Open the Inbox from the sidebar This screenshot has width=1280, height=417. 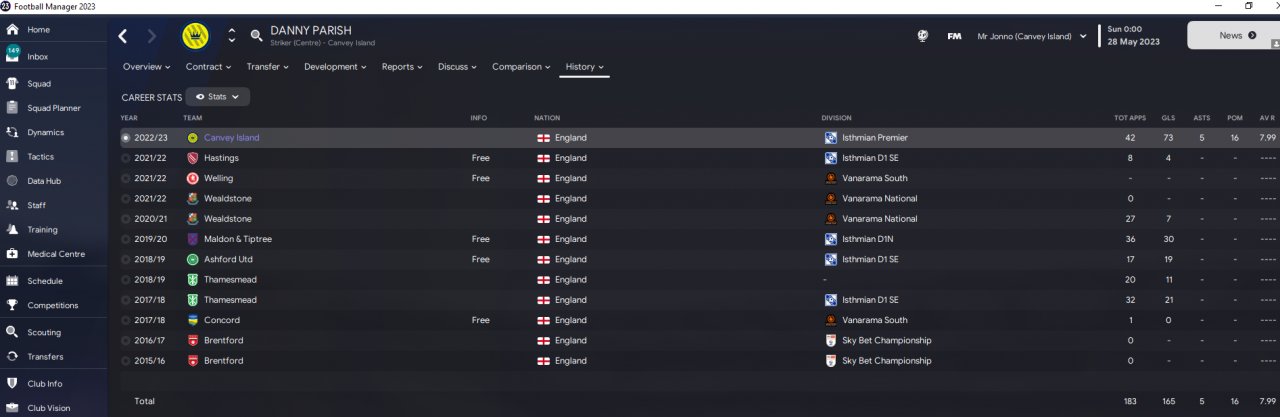tap(37, 57)
